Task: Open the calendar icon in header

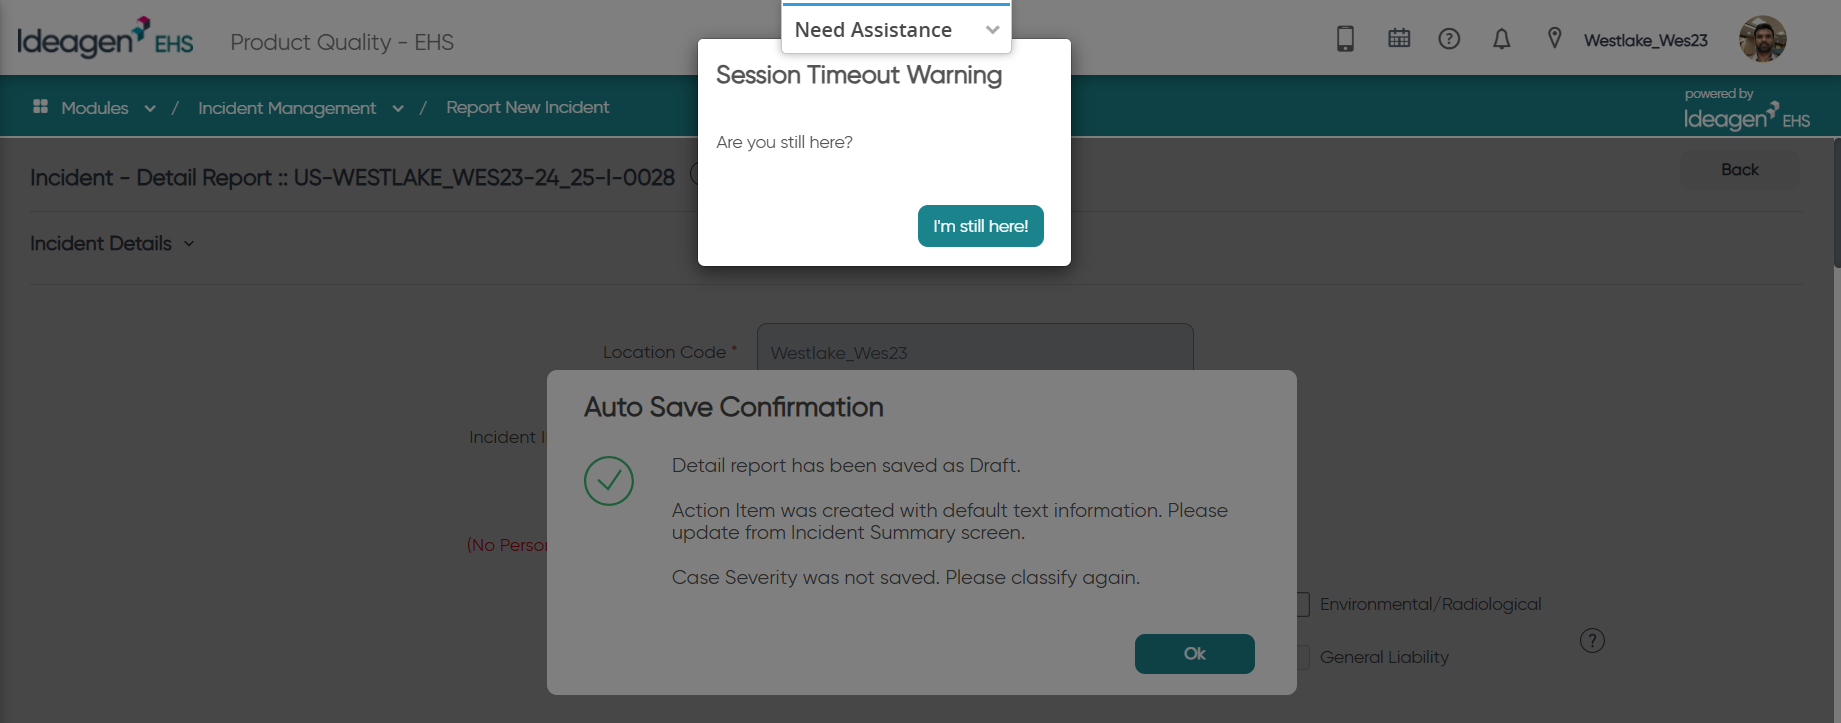Action: [x=1399, y=39]
